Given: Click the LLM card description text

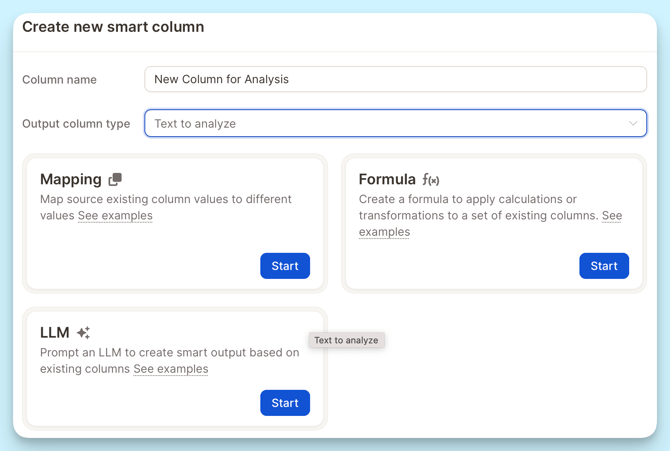Looking at the screenshot, I should (x=169, y=353).
